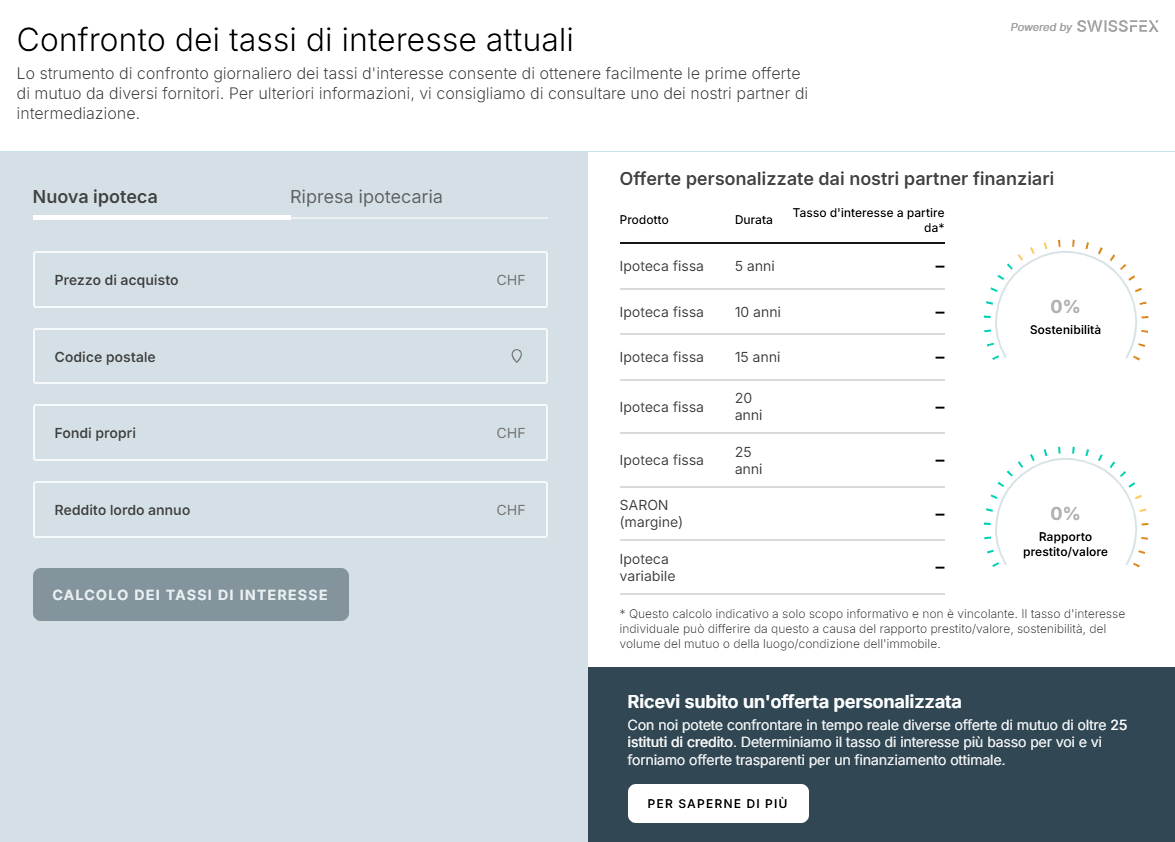Click Calcolo dei tassi di interesse button
The height and width of the screenshot is (842, 1175).
click(x=191, y=595)
